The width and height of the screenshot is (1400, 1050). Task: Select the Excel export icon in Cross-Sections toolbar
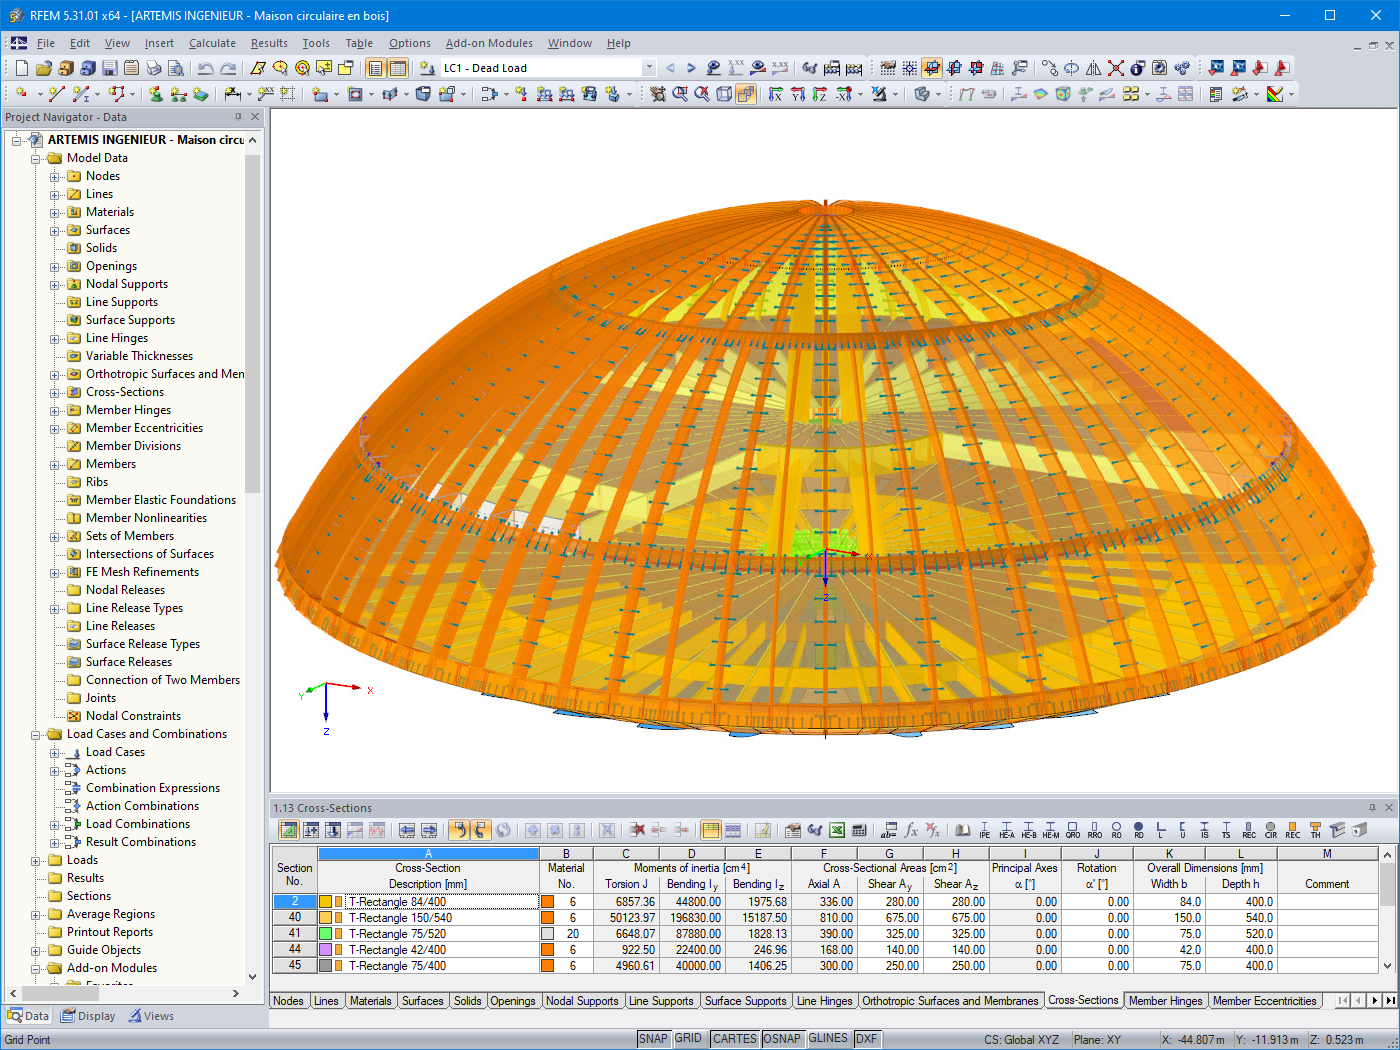point(837,830)
